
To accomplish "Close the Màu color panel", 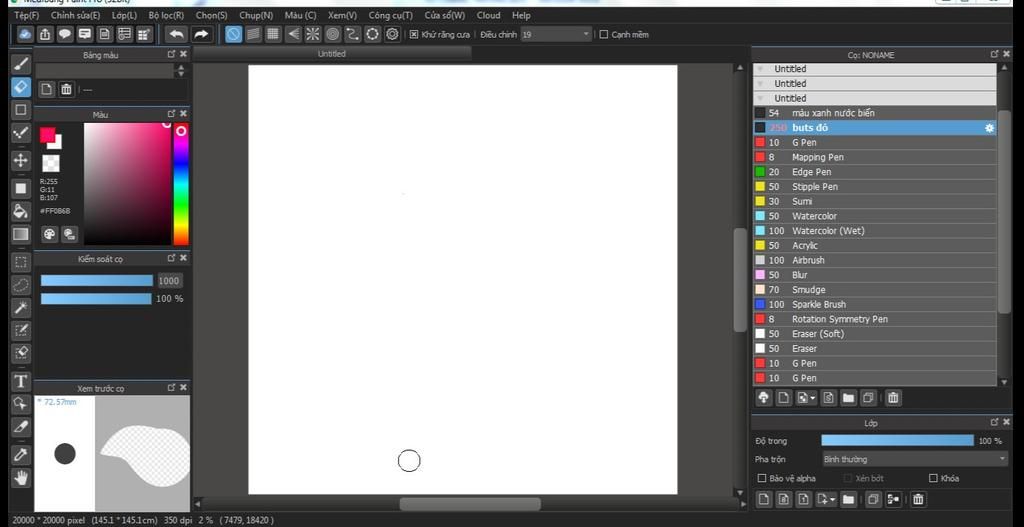I will [184, 114].
